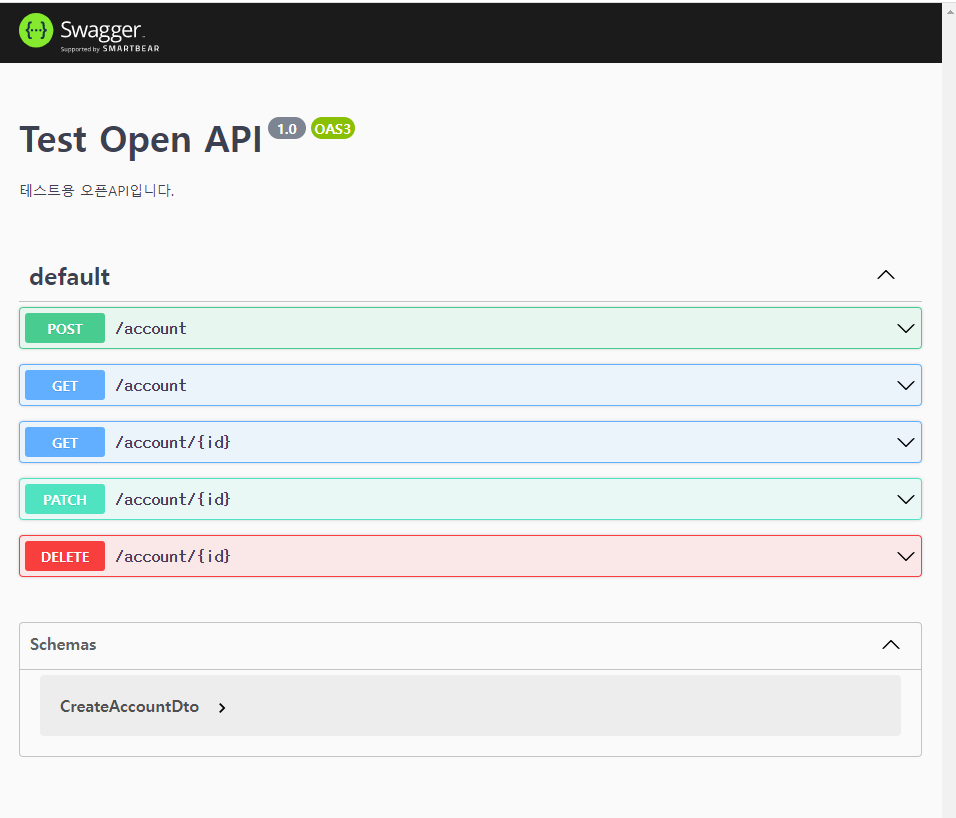
Task: Click the OAS3 specification badge
Action: click(332, 128)
